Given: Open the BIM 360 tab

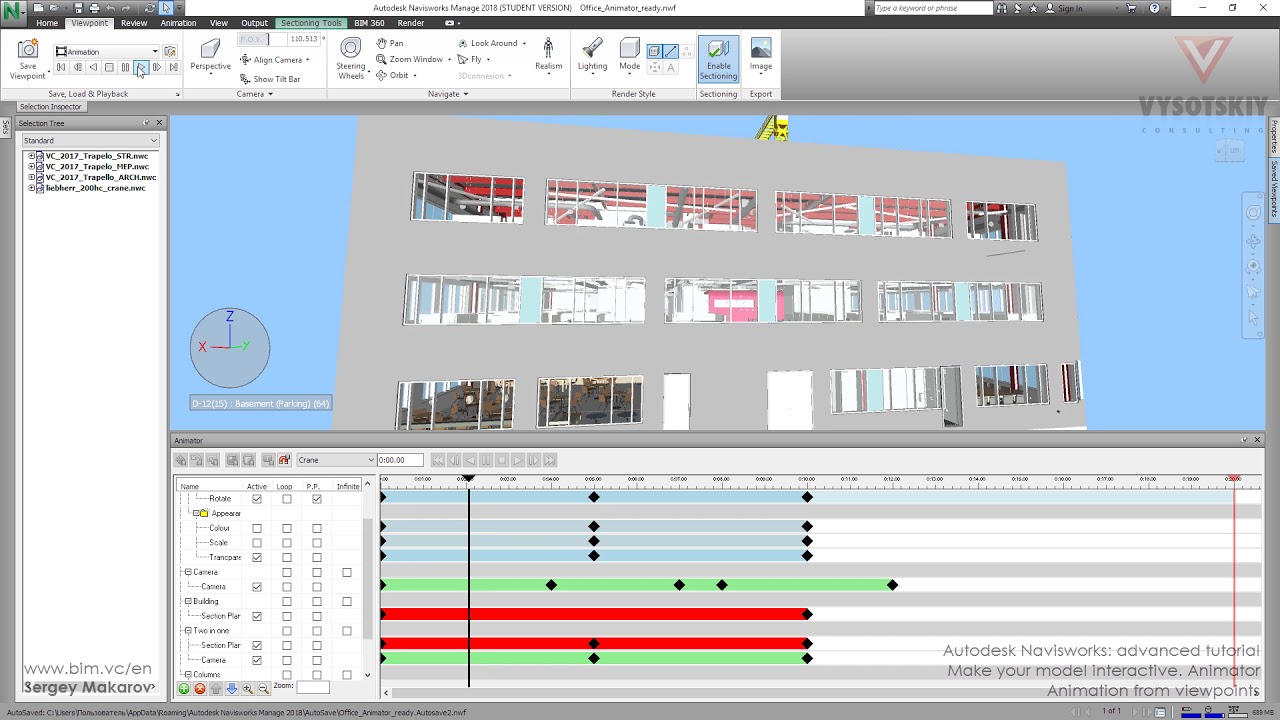Looking at the screenshot, I should point(369,23).
